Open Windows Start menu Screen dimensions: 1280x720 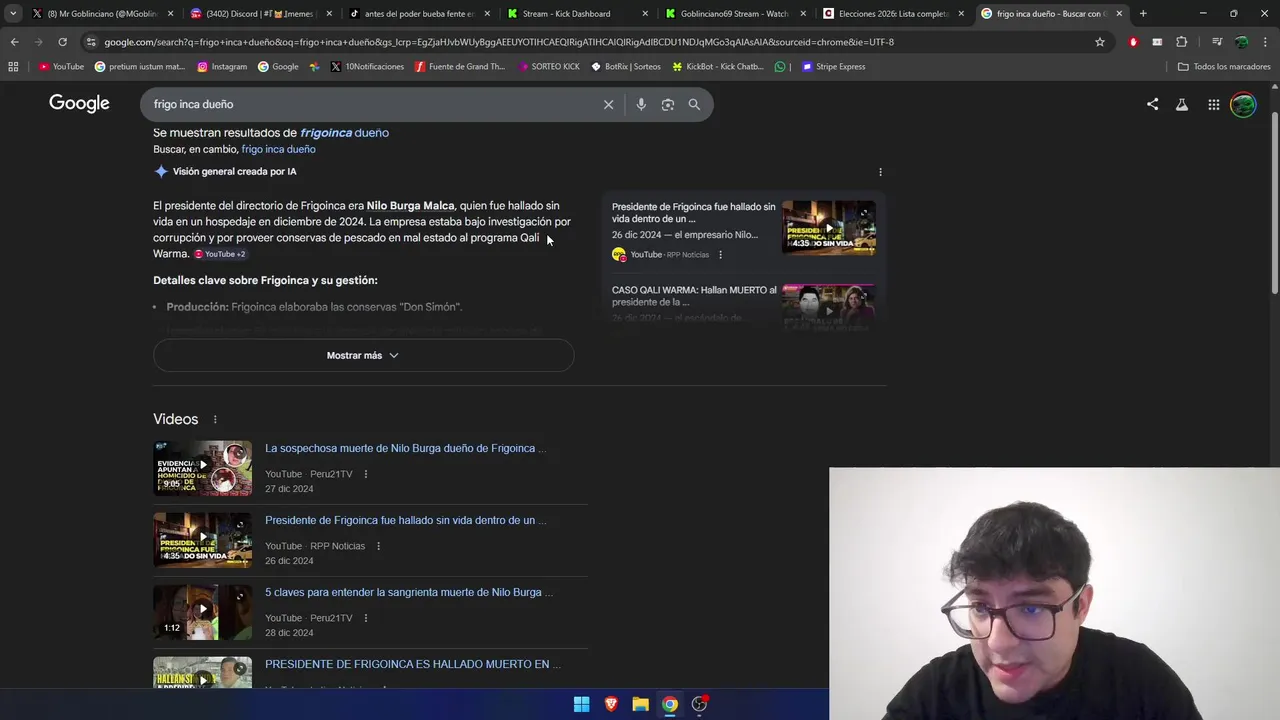581,704
